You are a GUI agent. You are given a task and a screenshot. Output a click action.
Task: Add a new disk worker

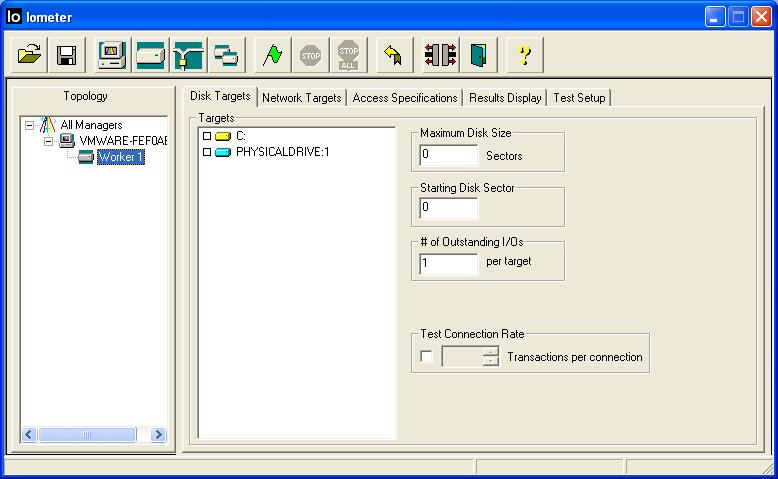coord(150,55)
